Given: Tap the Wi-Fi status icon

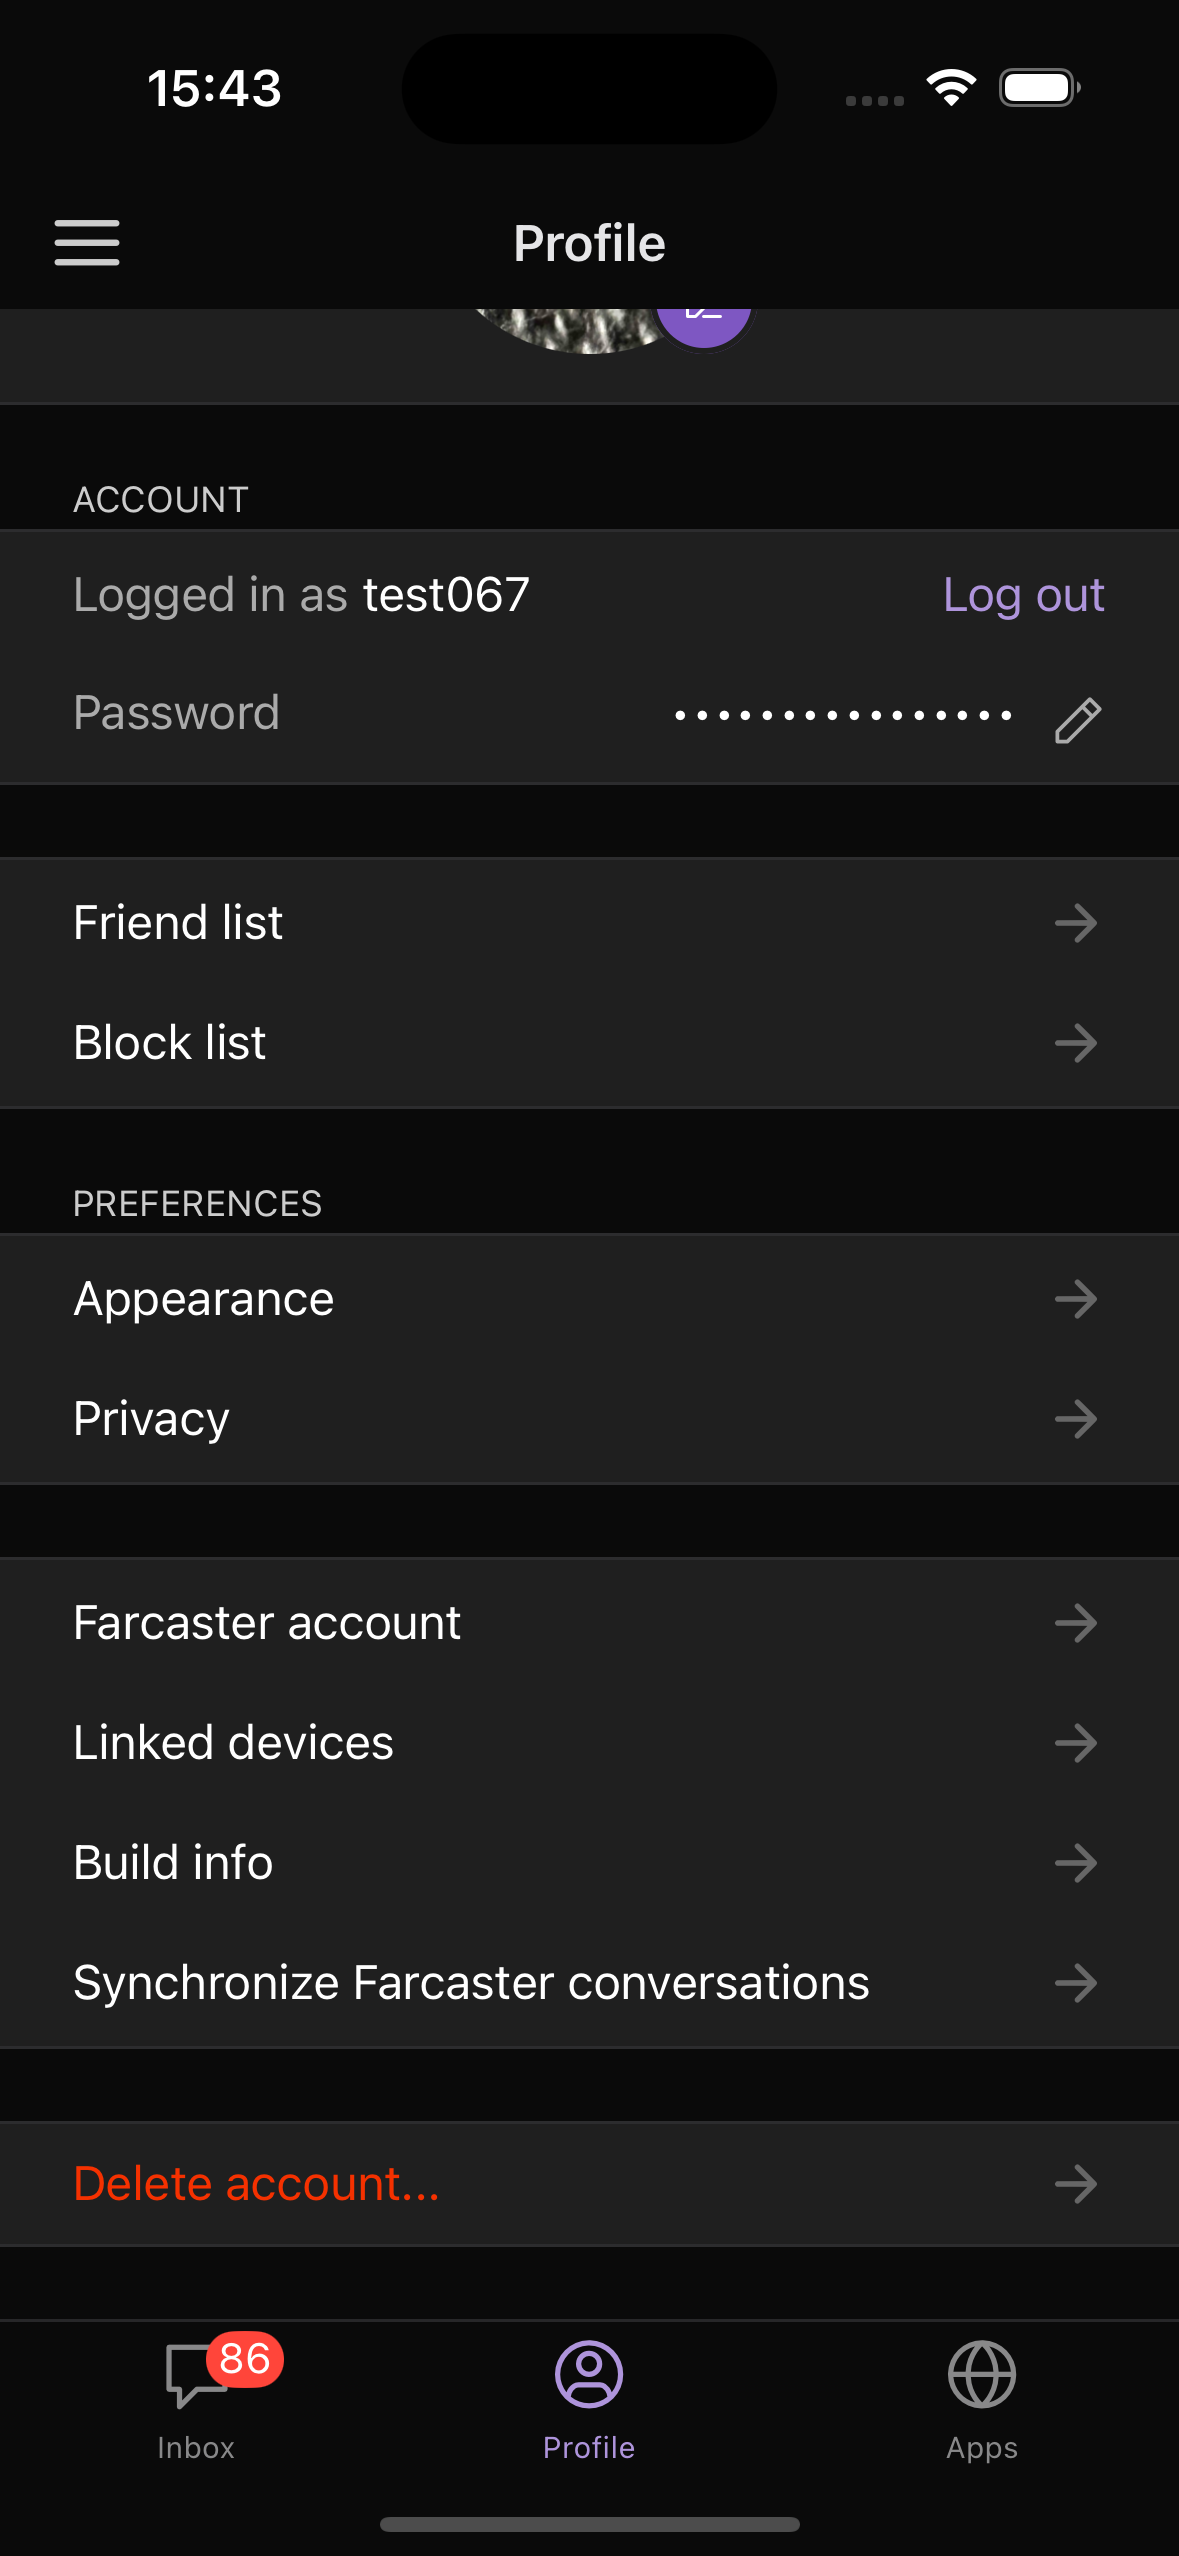Looking at the screenshot, I should [x=951, y=88].
